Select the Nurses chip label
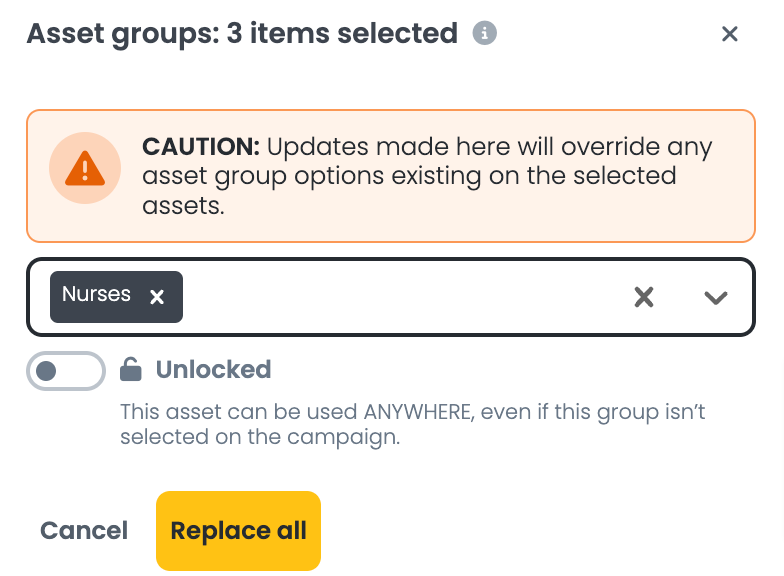This screenshot has height=576, width=784. pyautogui.click(x=96, y=294)
